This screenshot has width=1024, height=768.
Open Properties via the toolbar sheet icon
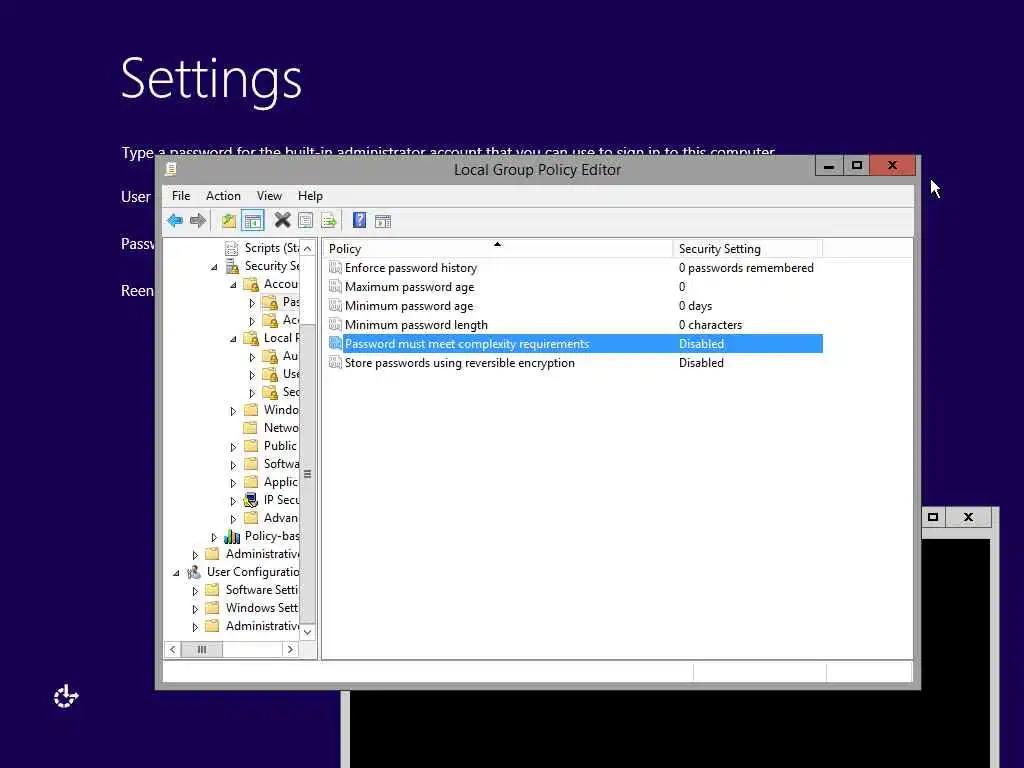point(305,221)
